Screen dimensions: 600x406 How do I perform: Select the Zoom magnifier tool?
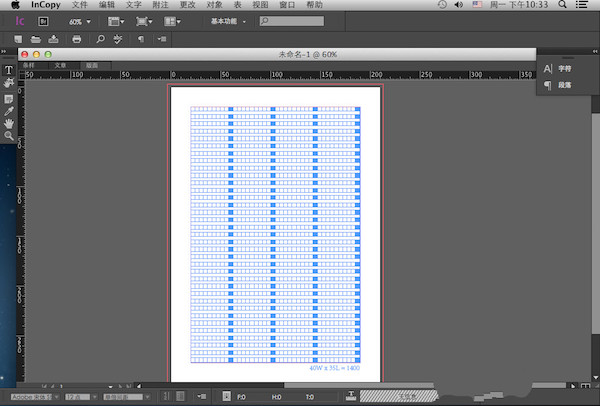coord(9,135)
